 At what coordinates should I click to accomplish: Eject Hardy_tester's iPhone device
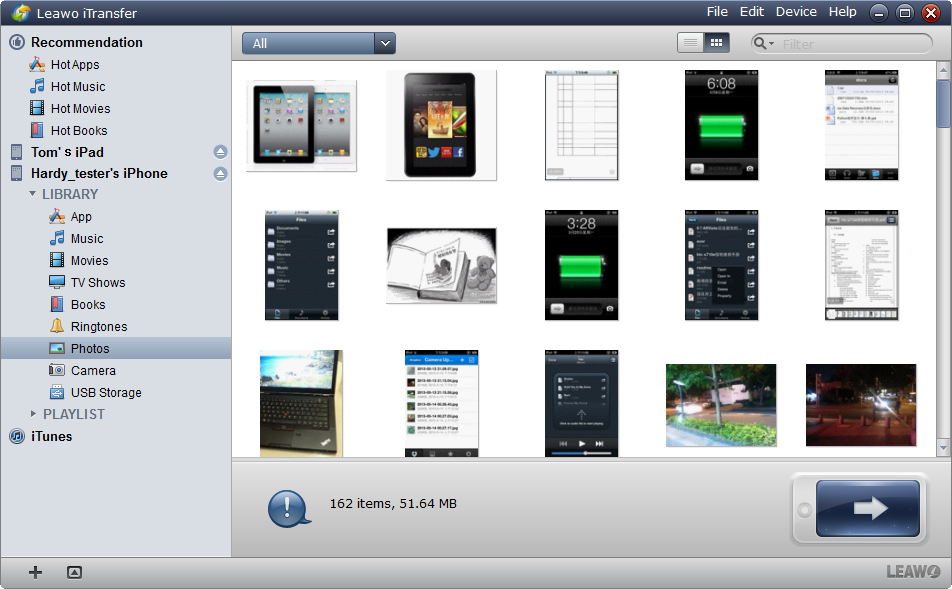coord(220,174)
